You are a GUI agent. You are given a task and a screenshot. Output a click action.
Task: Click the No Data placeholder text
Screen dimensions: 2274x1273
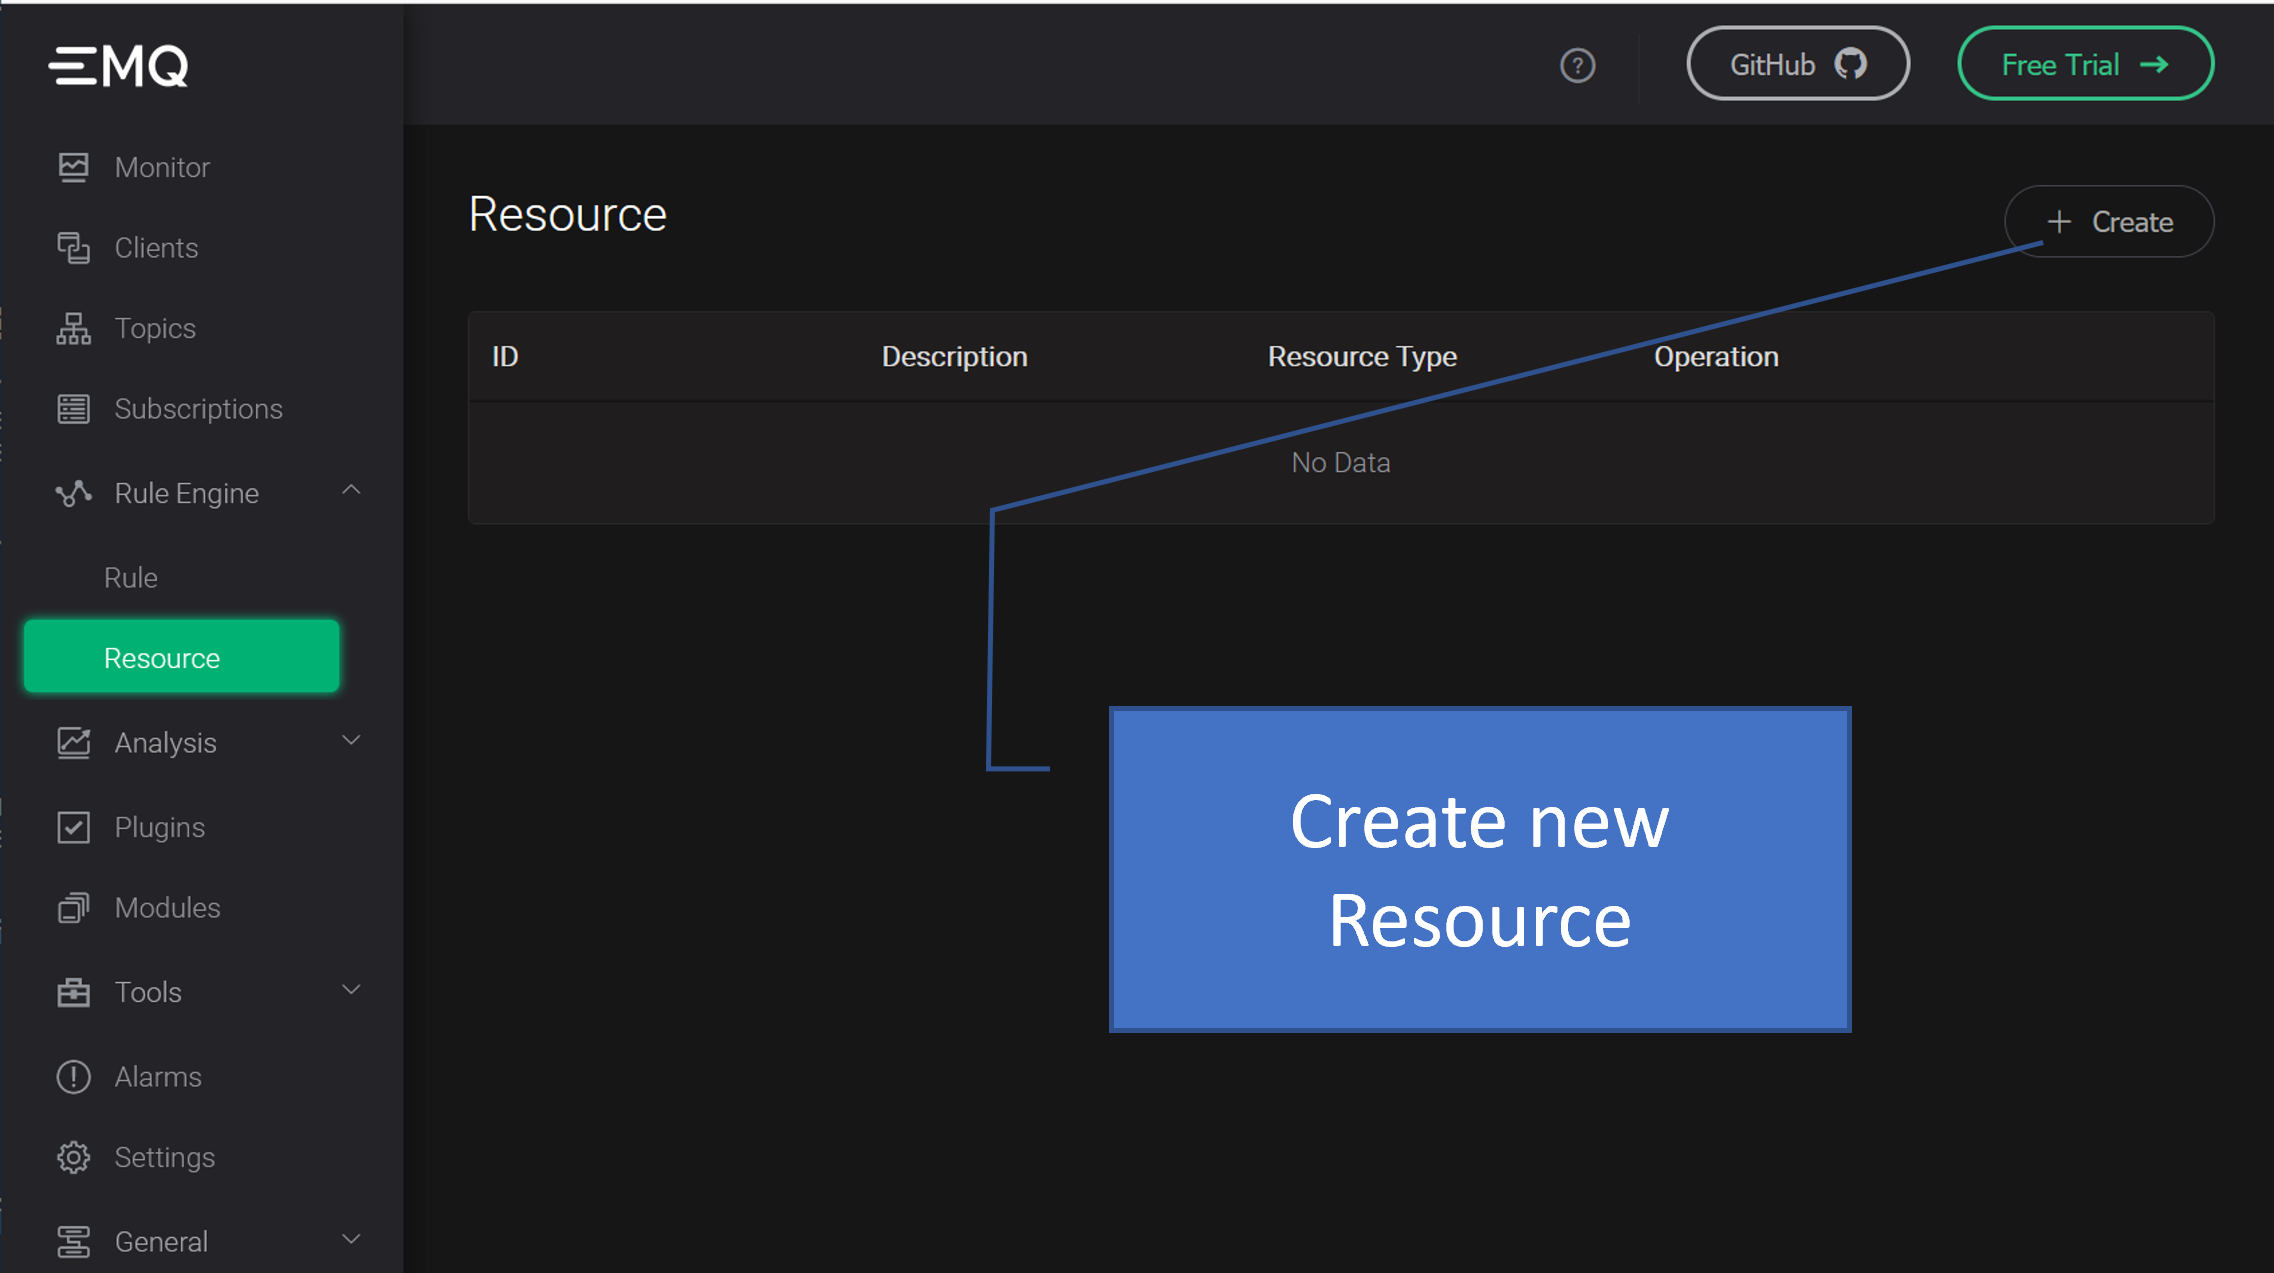1341,462
